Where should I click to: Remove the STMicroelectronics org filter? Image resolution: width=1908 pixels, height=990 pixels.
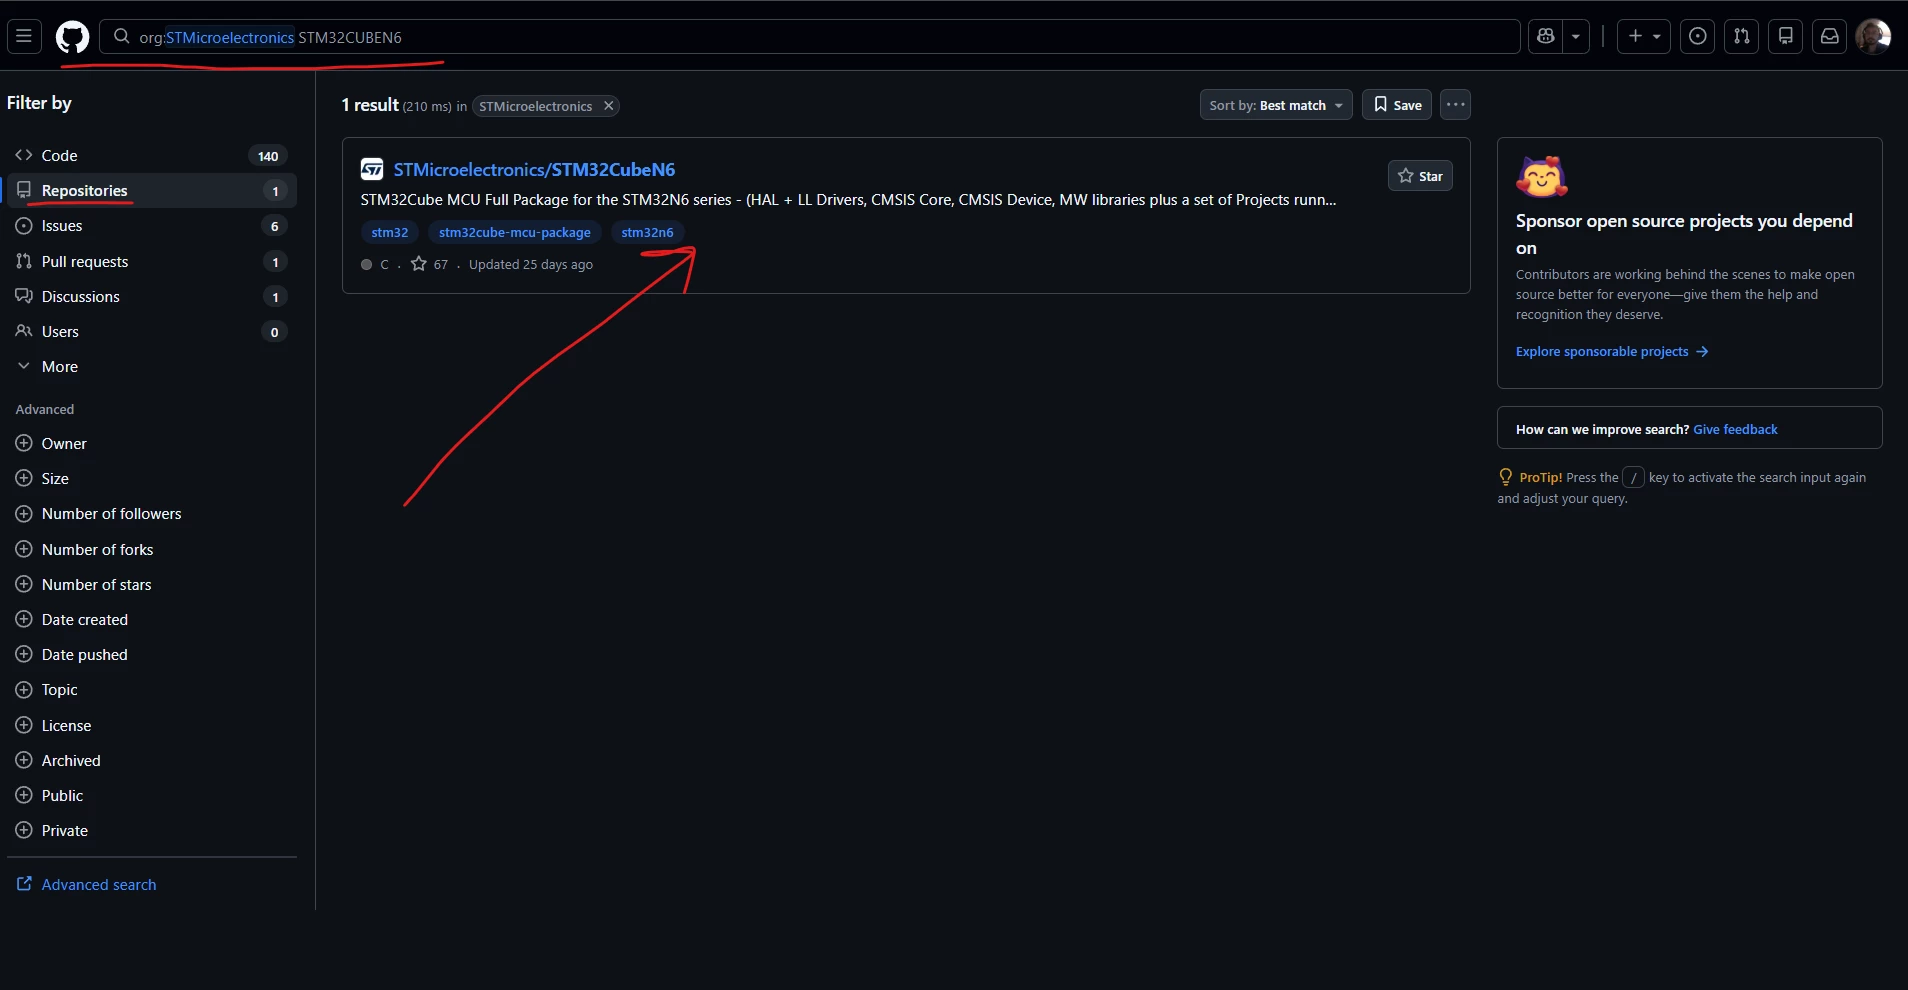608,106
